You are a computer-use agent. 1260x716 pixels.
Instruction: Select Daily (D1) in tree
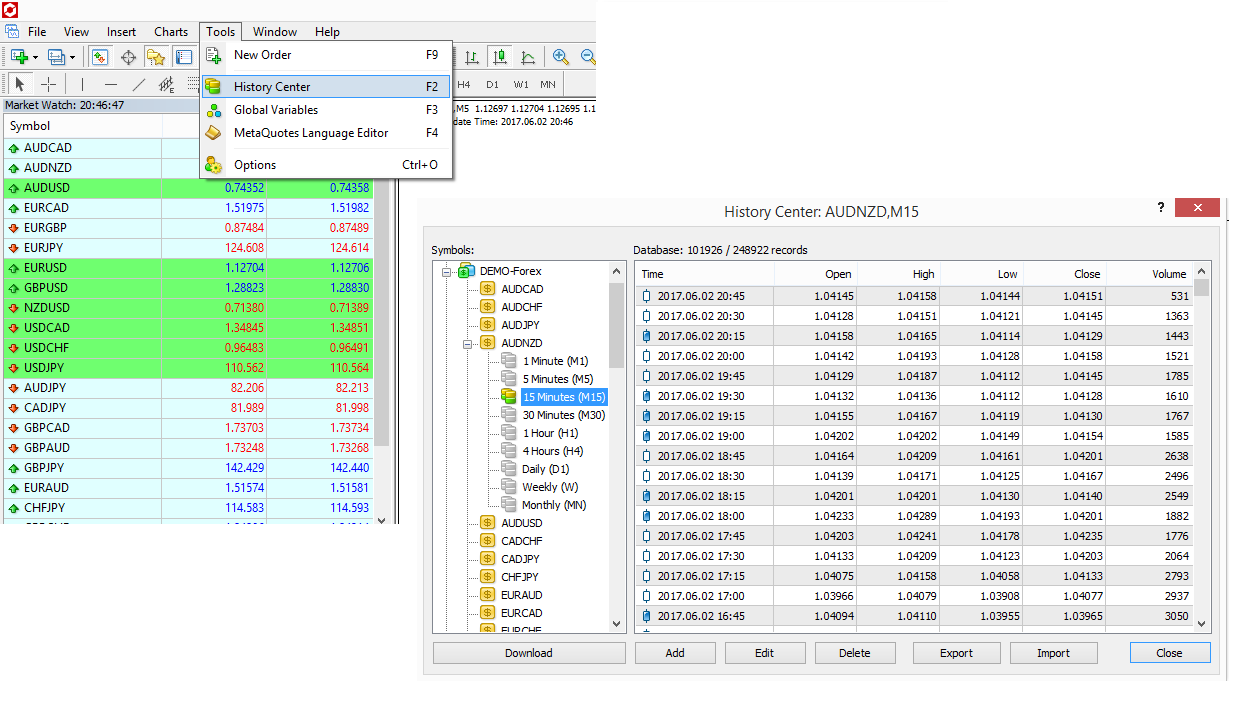[545, 469]
